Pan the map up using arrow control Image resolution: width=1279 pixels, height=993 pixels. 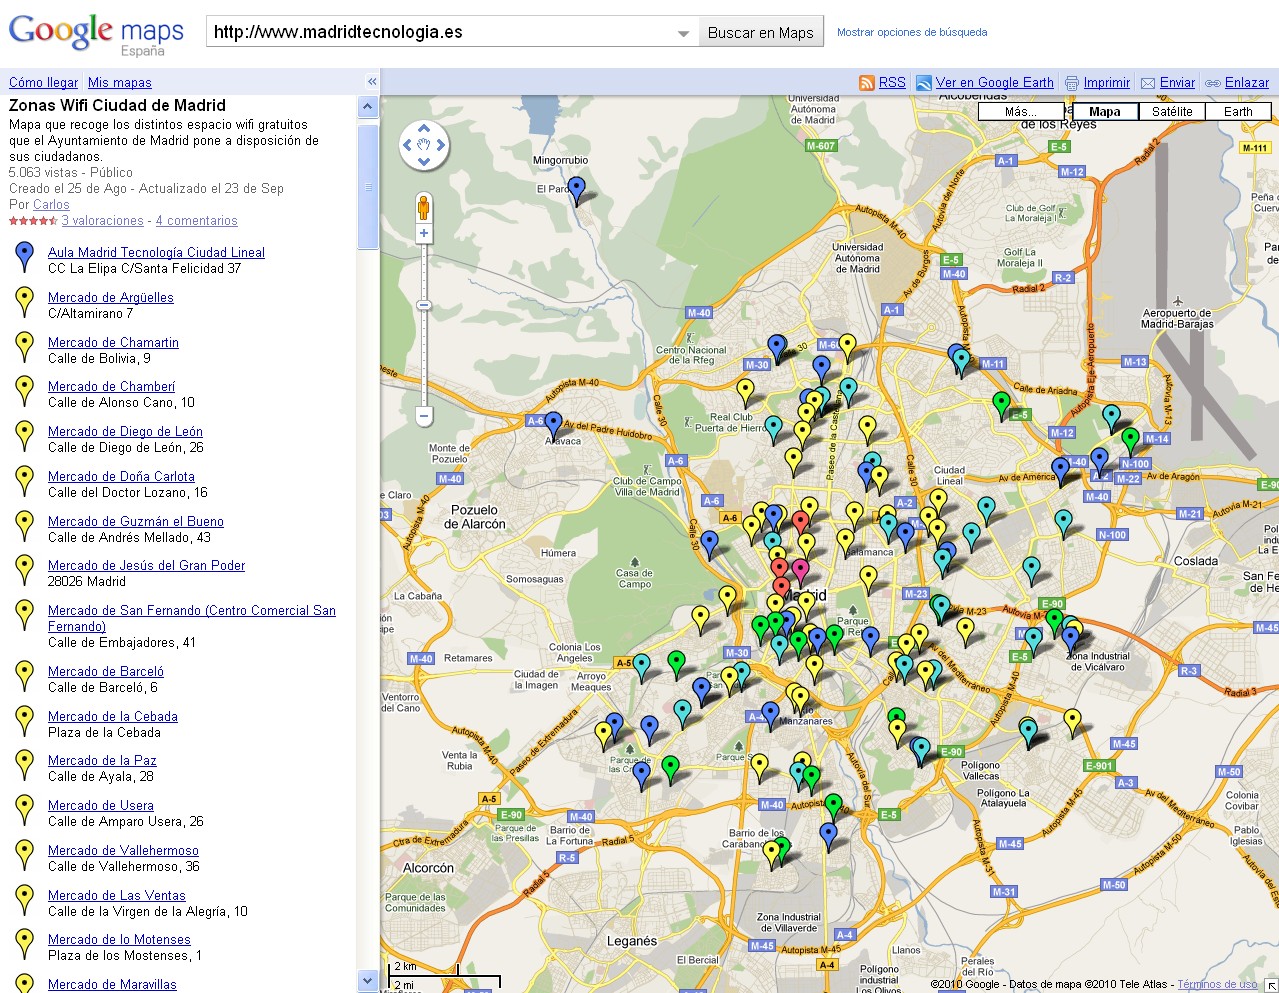pyautogui.click(x=424, y=129)
